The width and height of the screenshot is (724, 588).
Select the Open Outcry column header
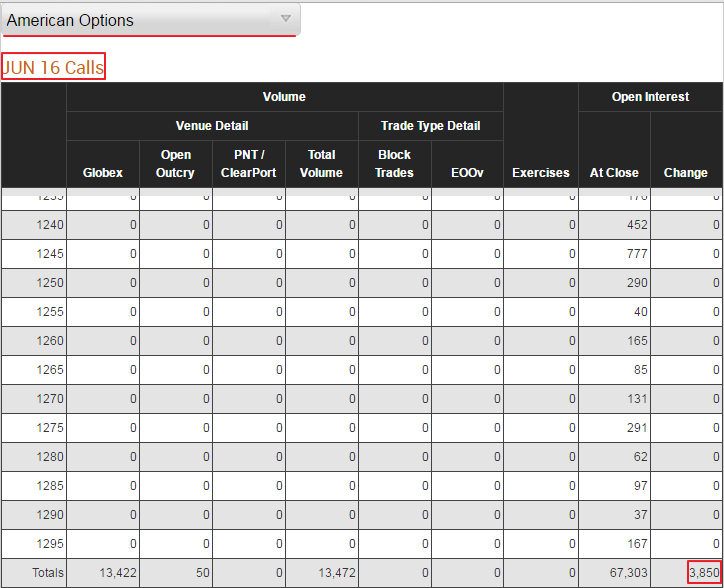click(175, 164)
